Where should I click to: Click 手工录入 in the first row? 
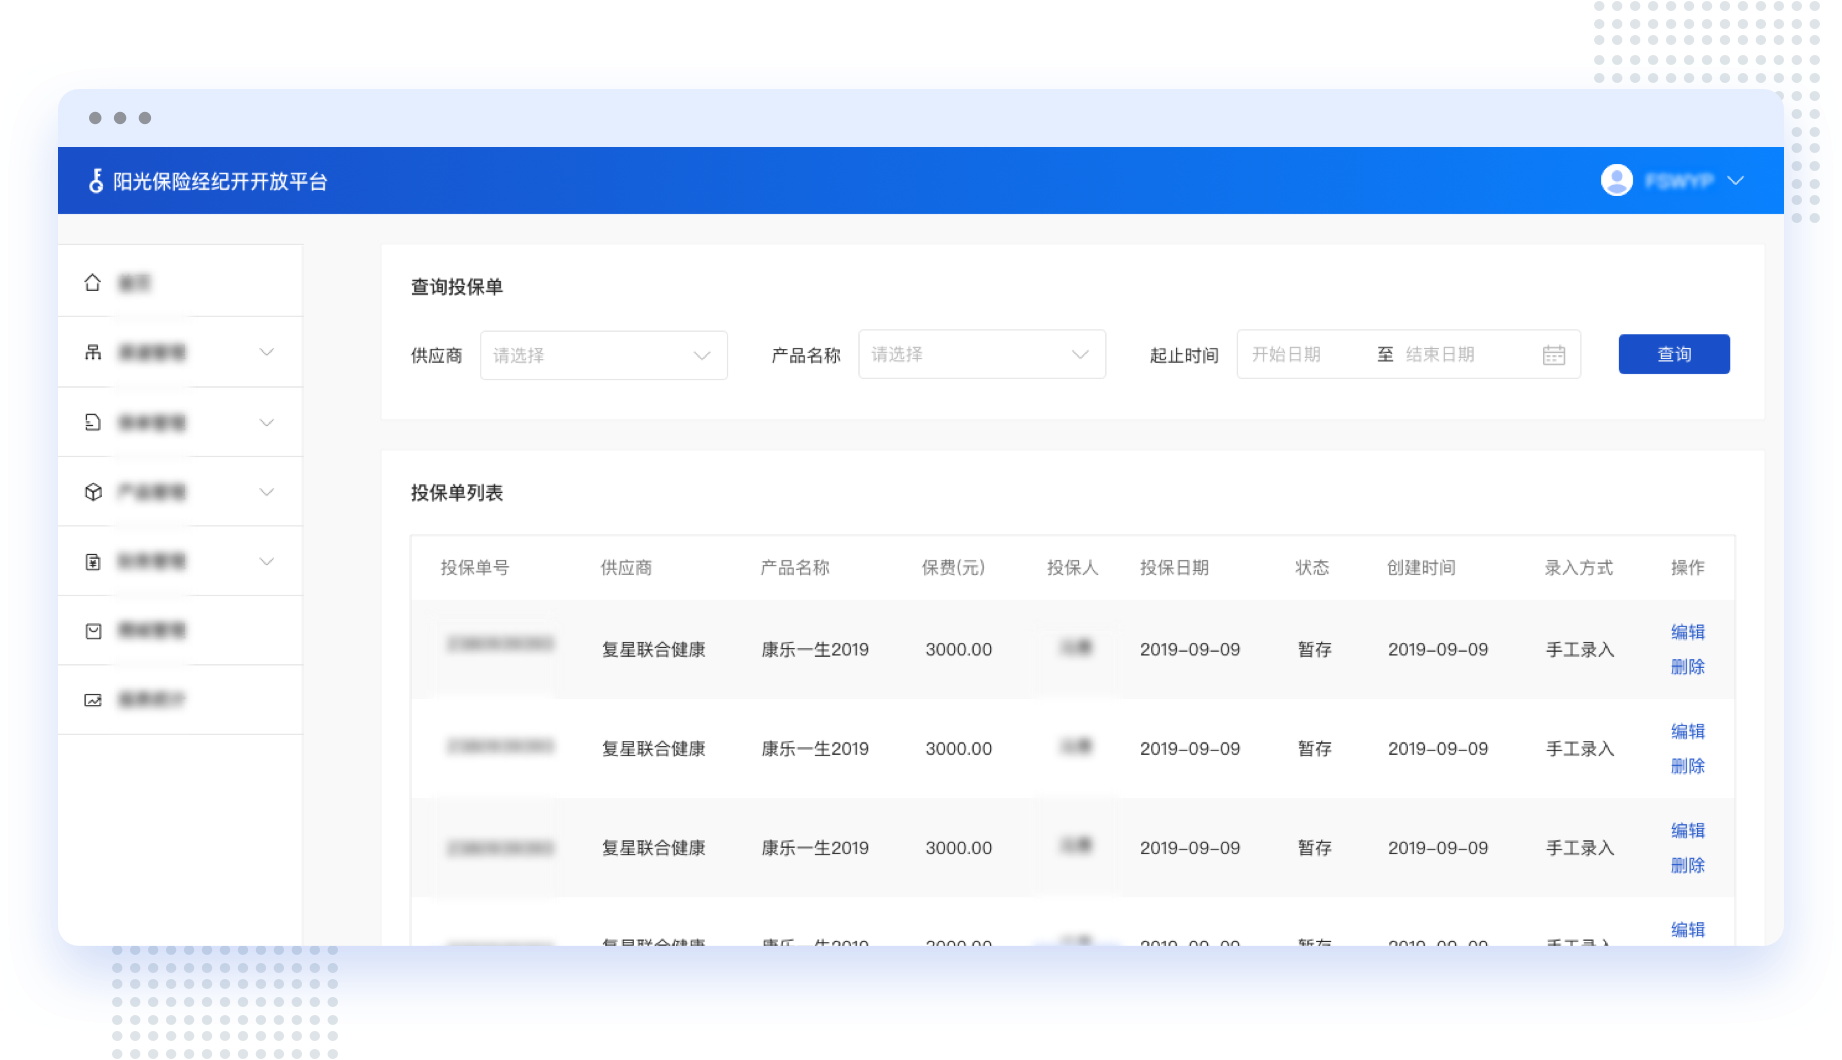1581,650
